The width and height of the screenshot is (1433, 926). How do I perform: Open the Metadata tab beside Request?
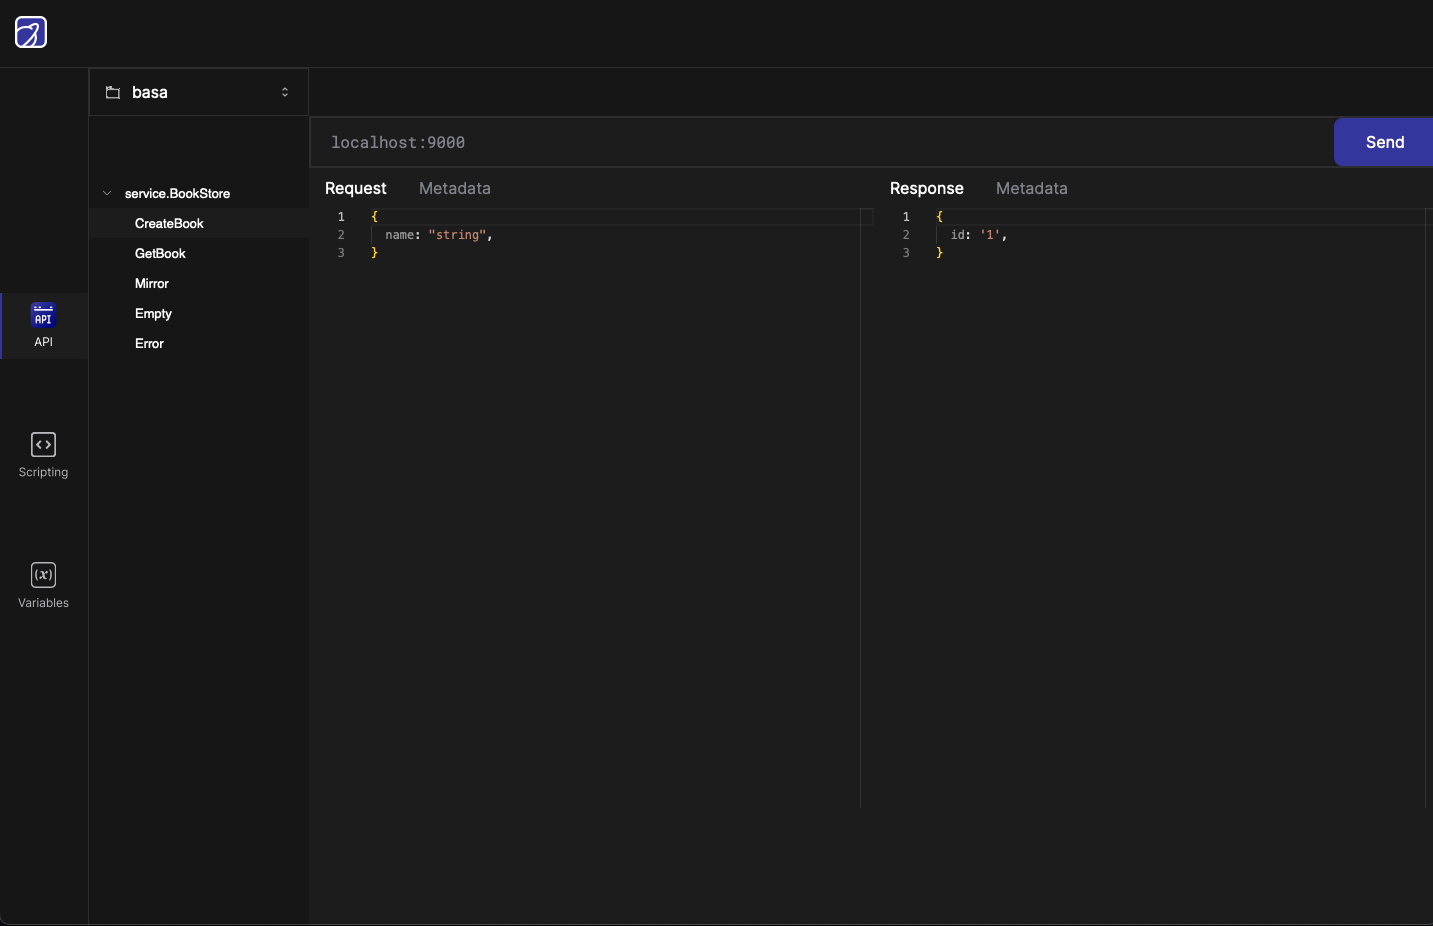455,188
